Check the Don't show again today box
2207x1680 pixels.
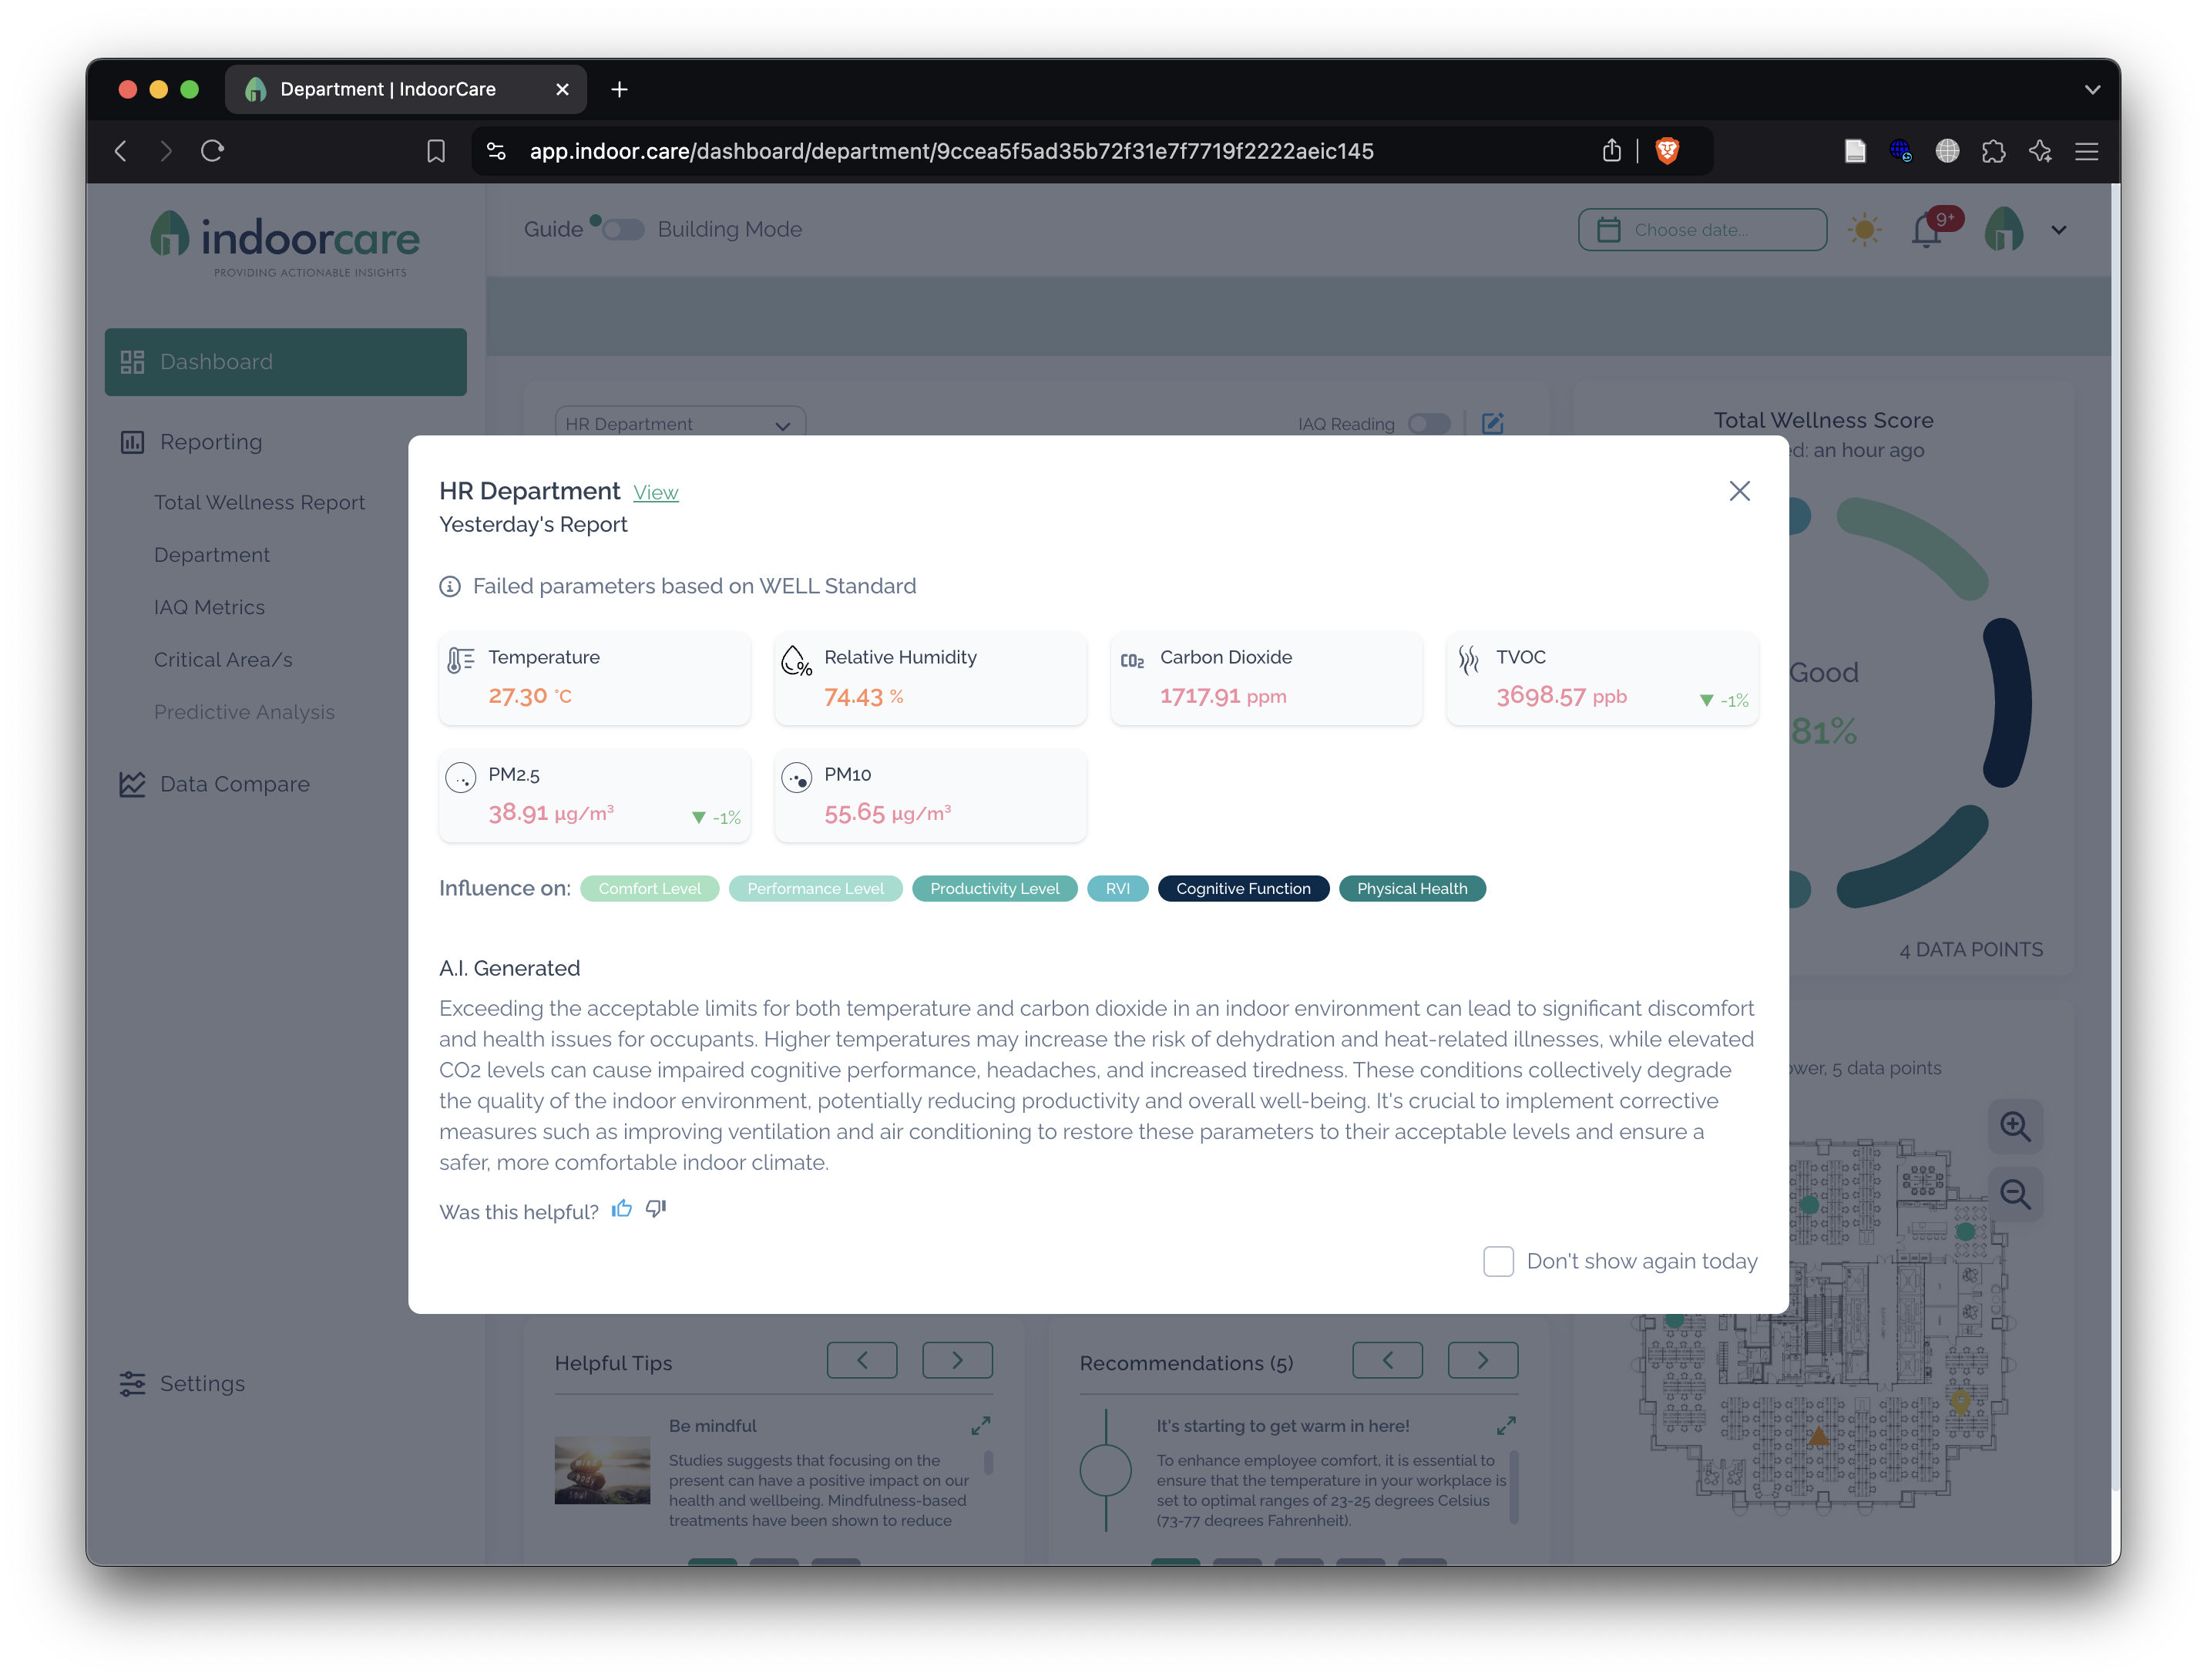1498,1261
